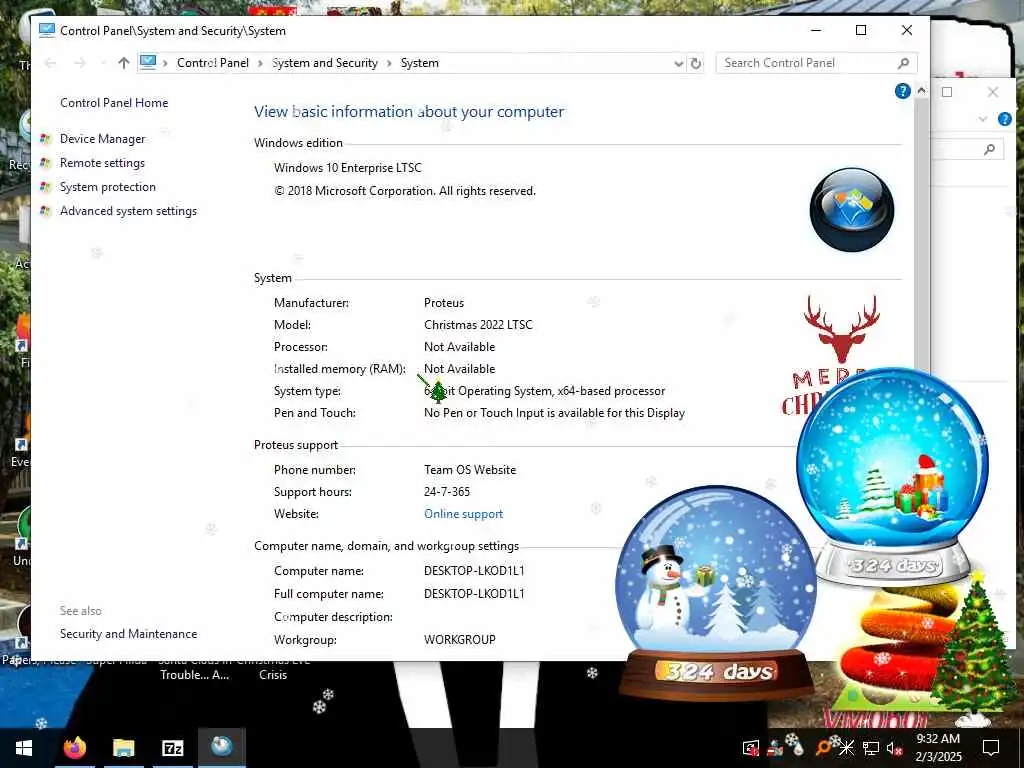Screen dimensions: 1024x768
Task: Expand chevron before Control Panel breadcrumb
Action: 165,63
